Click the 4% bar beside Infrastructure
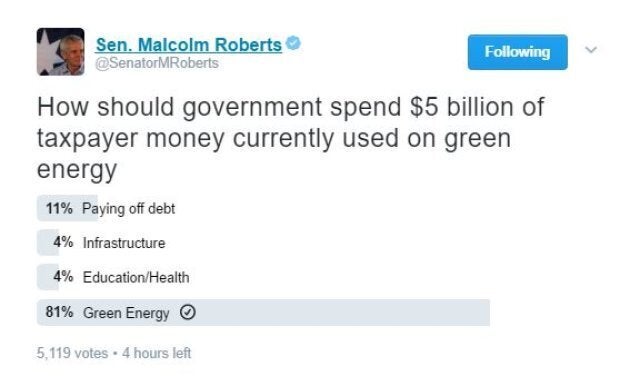Screen dimensions: 630x386 (48, 243)
